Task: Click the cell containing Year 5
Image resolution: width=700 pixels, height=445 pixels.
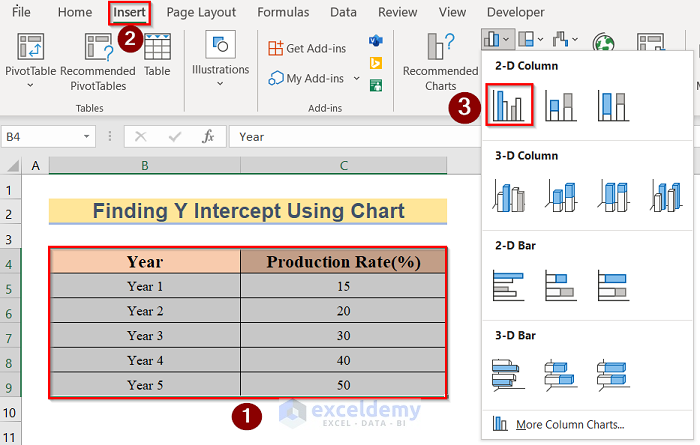Action: (x=145, y=385)
